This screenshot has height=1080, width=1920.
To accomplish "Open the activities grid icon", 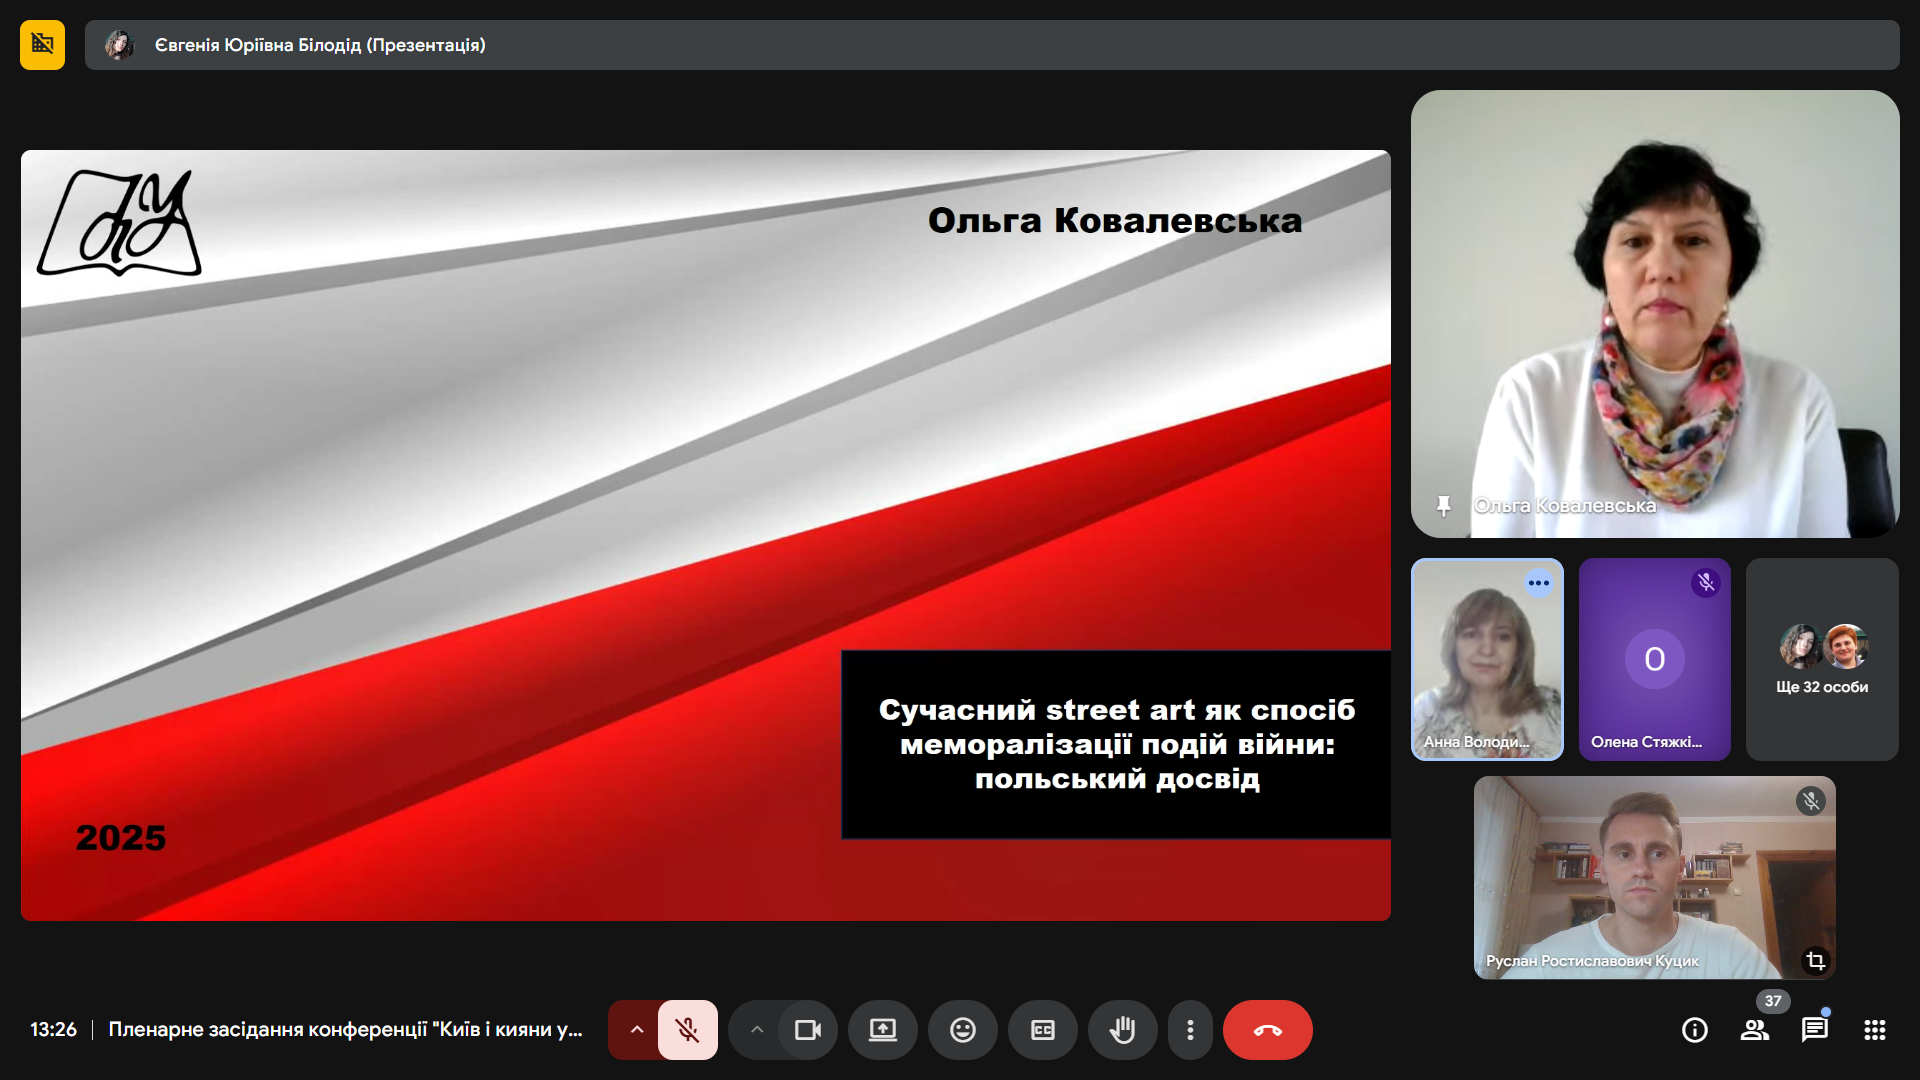I will coord(1874,1030).
